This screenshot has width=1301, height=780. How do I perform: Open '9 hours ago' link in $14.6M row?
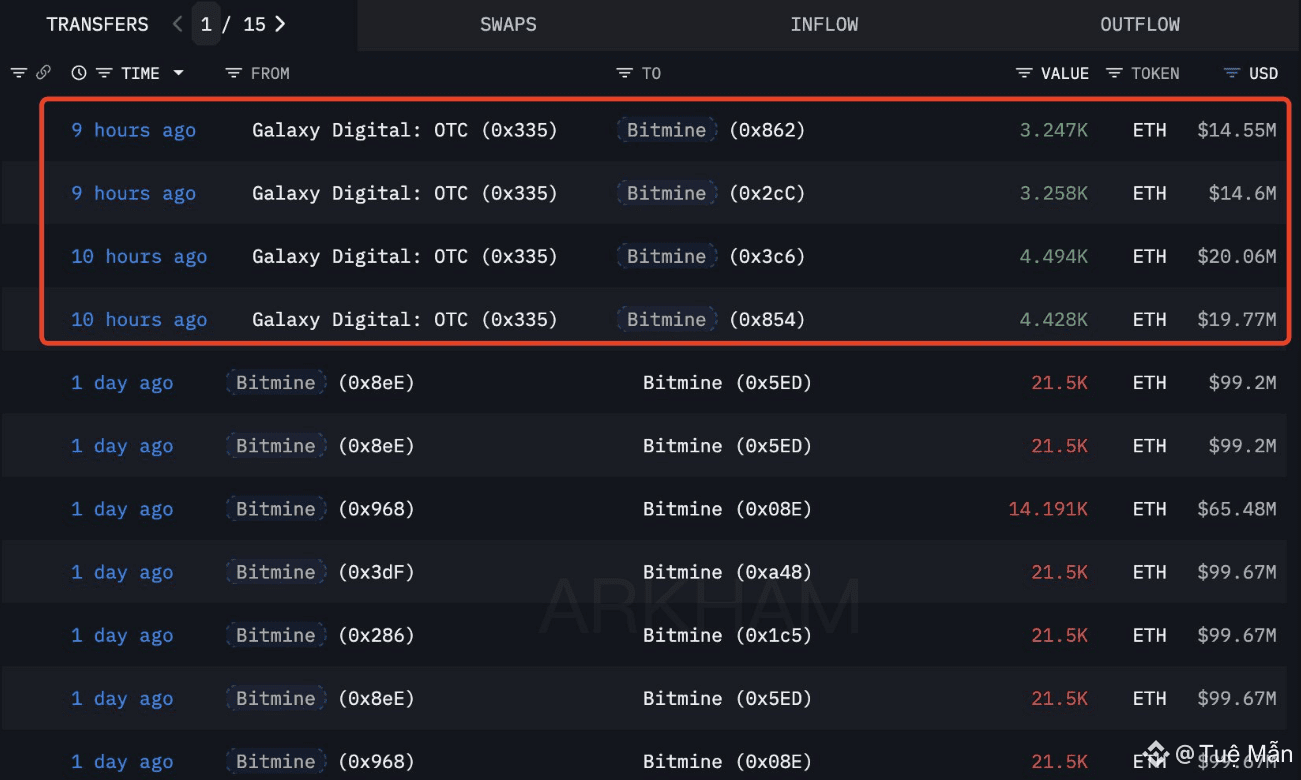pyautogui.click(x=133, y=193)
